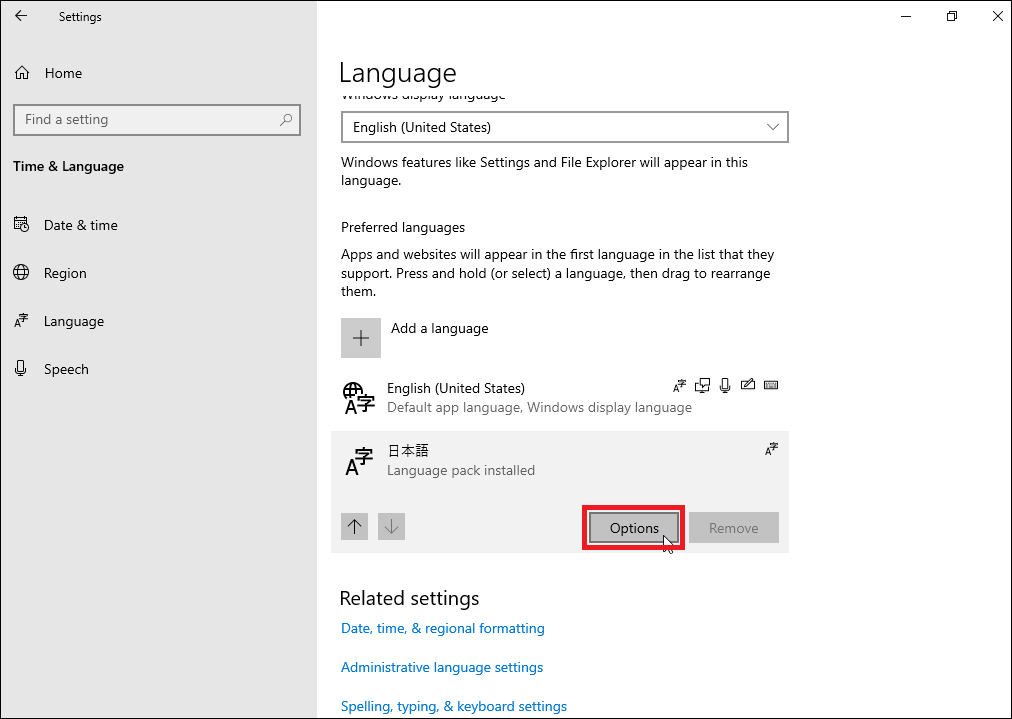Click the Find a setting search box
The width and height of the screenshot is (1012, 719).
click(x=145, y=119)
